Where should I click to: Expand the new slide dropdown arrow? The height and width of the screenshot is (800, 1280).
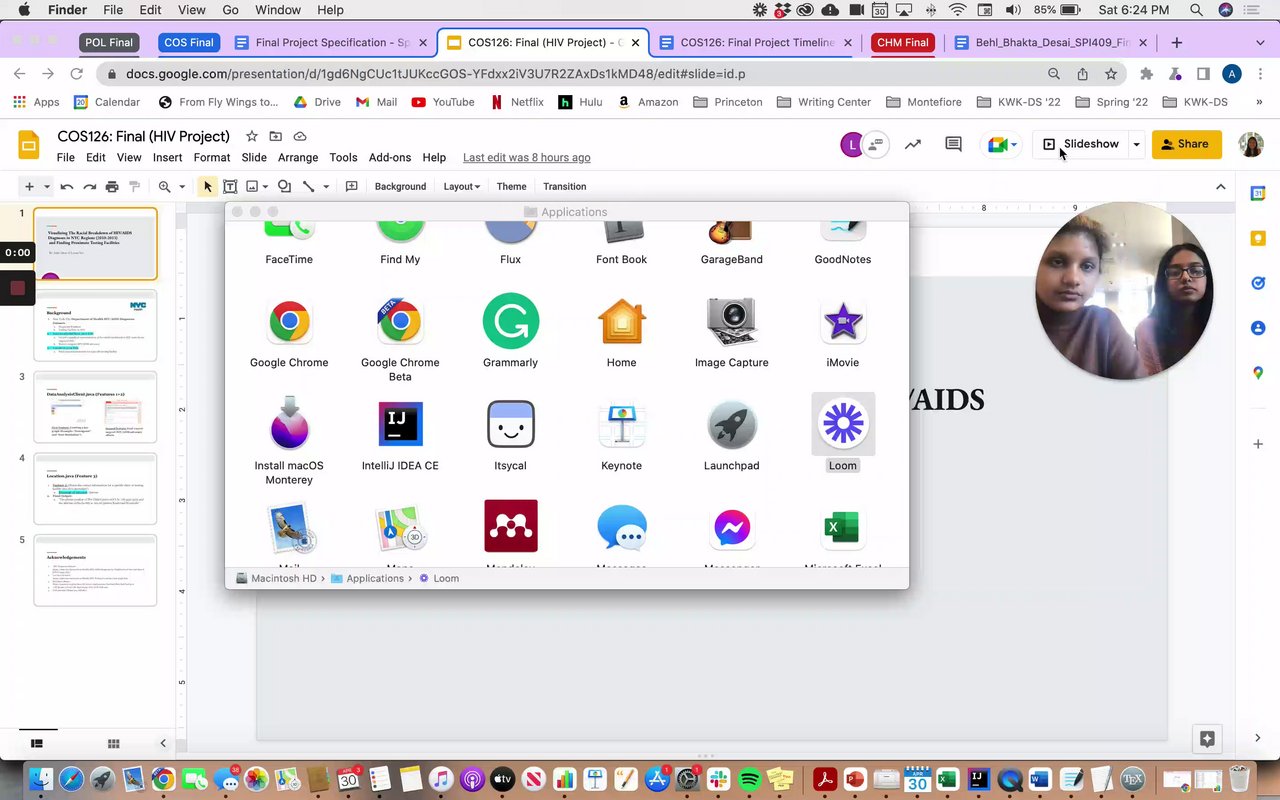tap(46, 187)
